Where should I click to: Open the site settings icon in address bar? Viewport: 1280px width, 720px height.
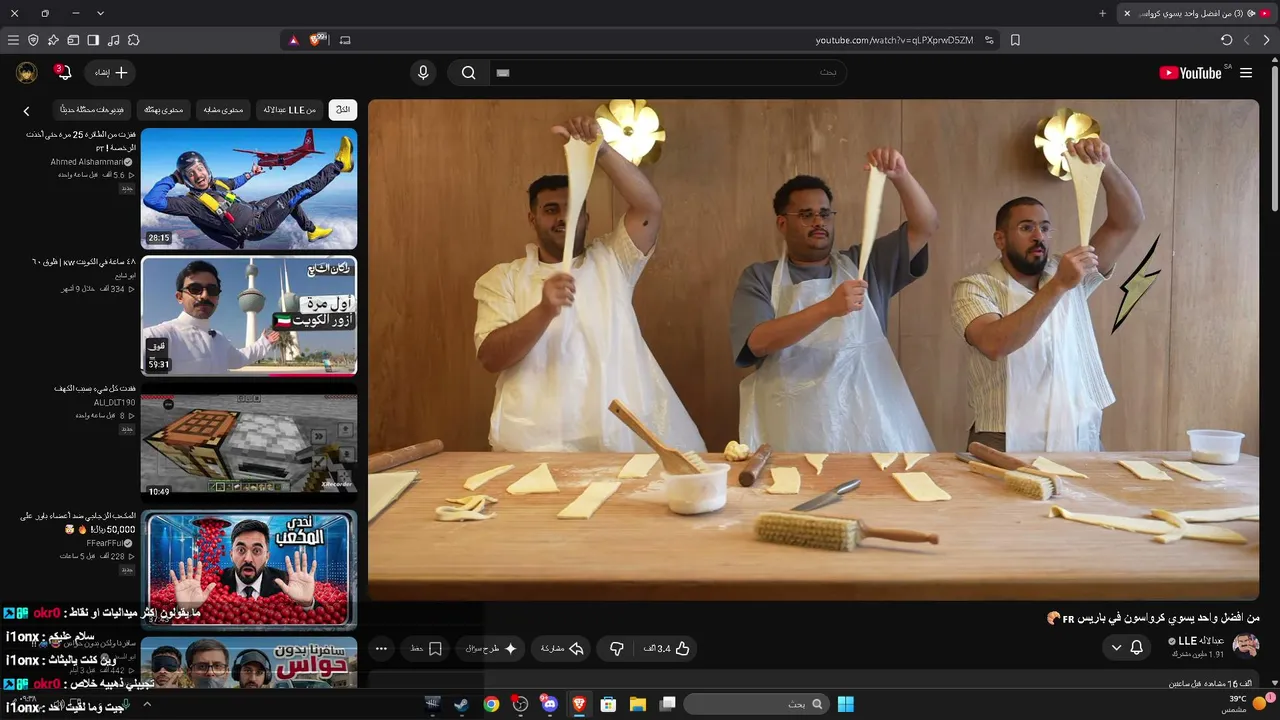[989, 40]
